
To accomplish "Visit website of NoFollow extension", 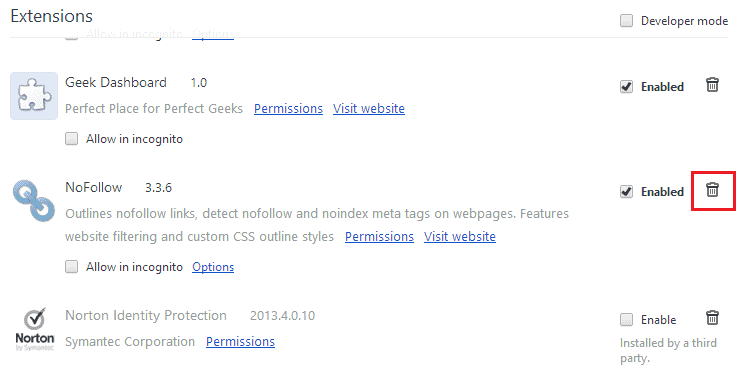I will coord(460,237).
